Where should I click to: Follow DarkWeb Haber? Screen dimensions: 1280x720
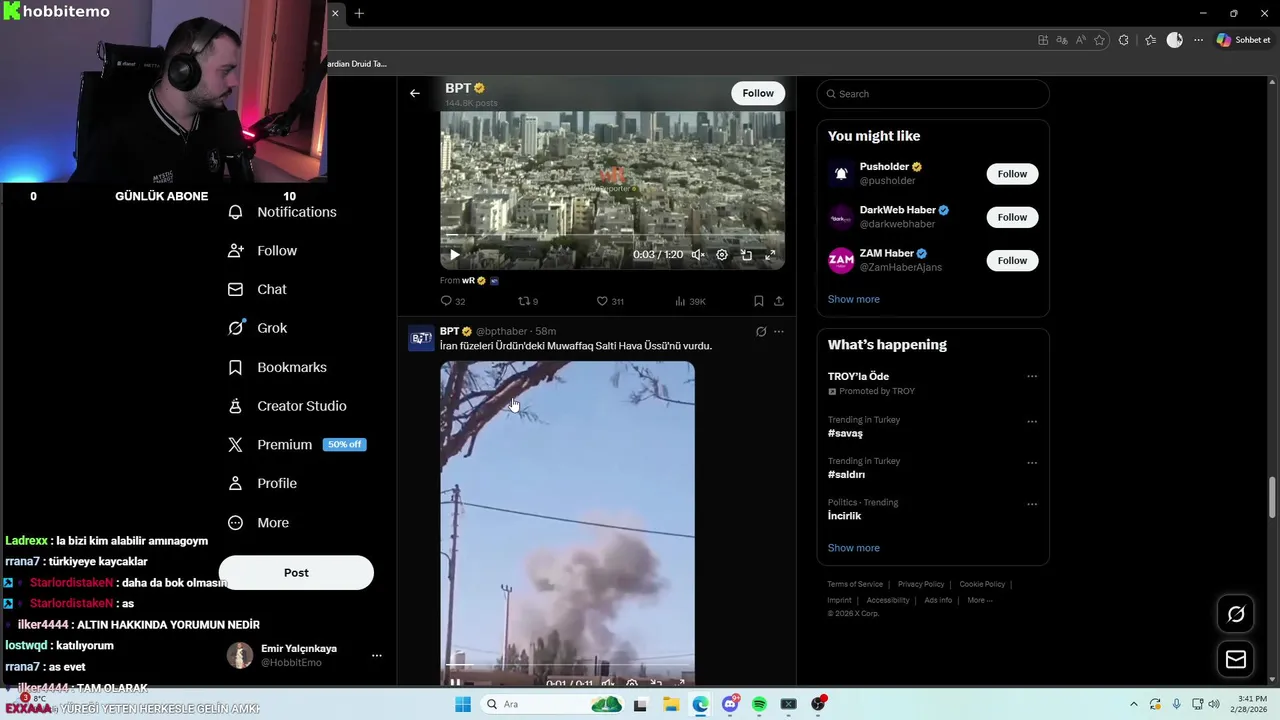pyautogui.click(x=1012, y=217)
